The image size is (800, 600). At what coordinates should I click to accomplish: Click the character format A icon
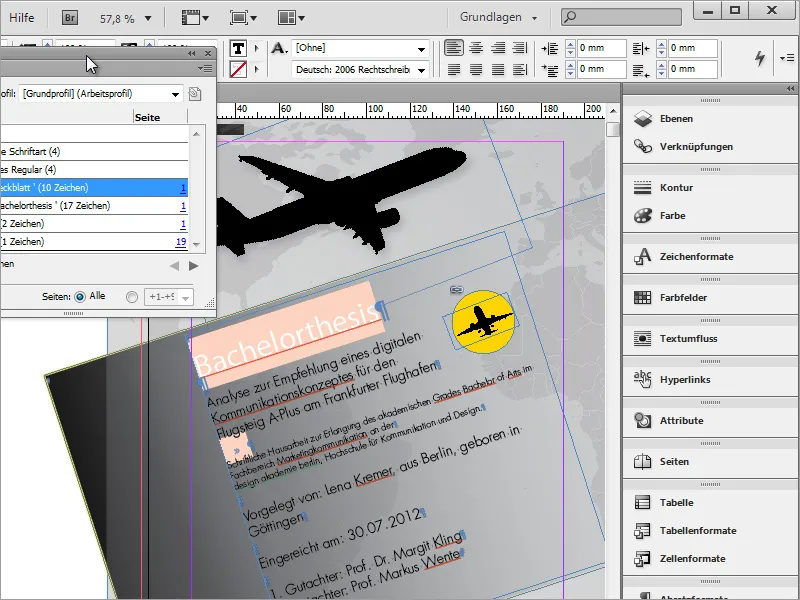[279, 48]
